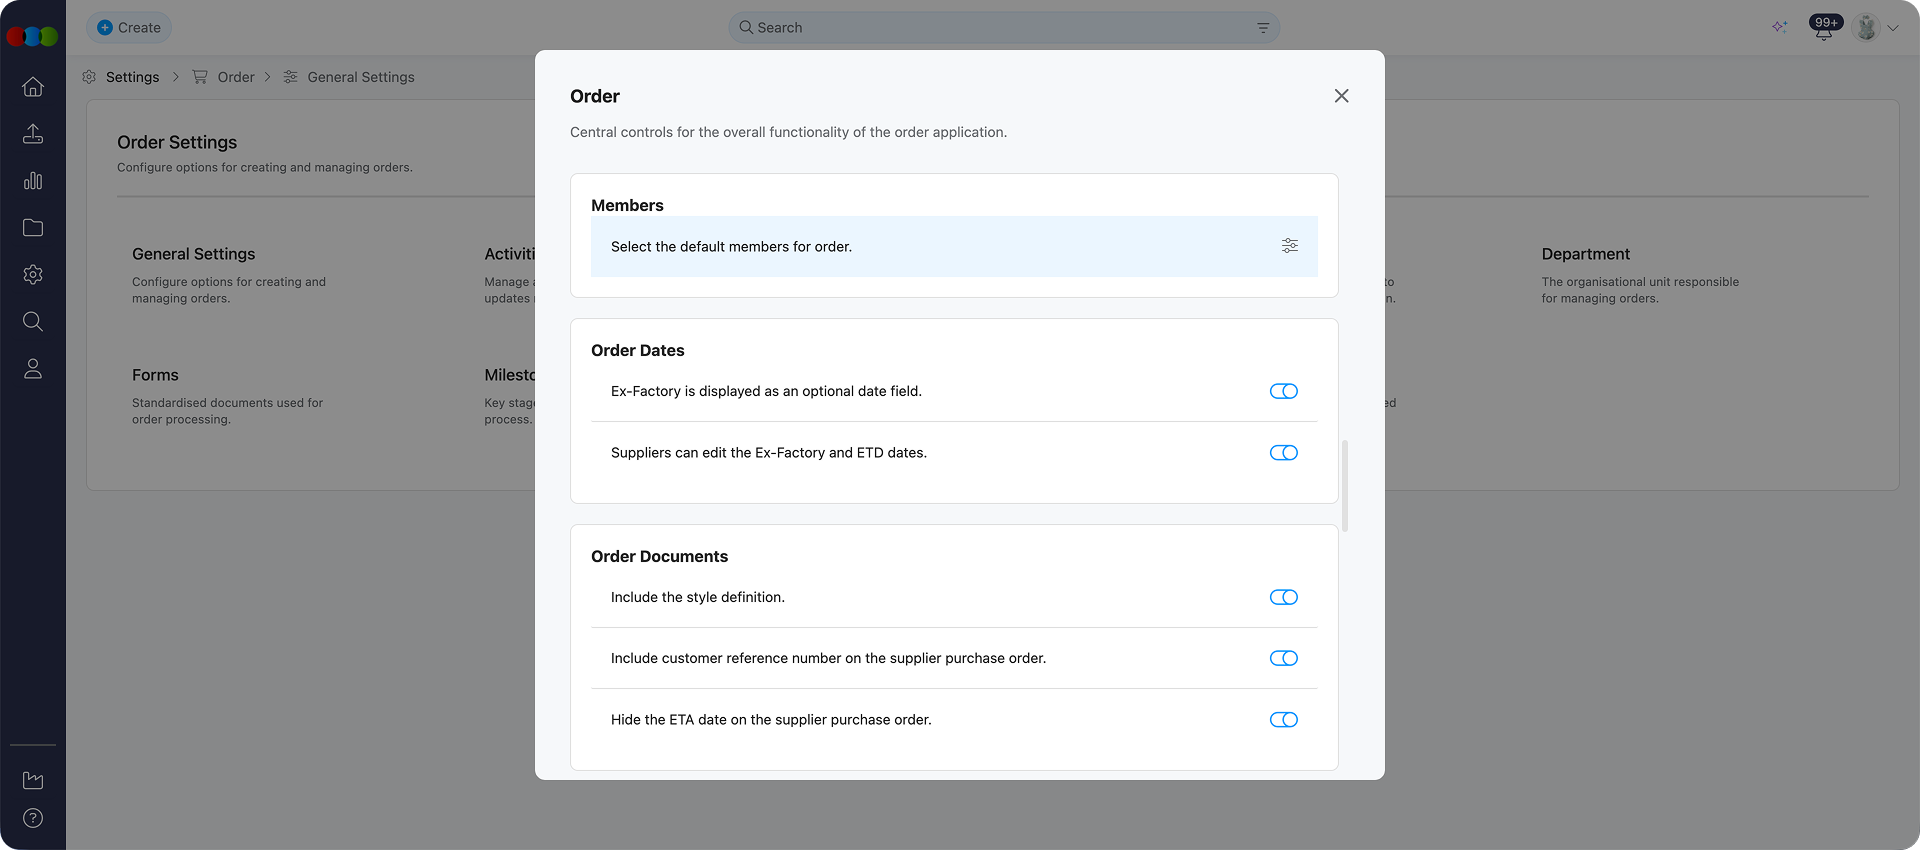
Task: Navigate to Order breadcrumb item
Action: (235, 77)
